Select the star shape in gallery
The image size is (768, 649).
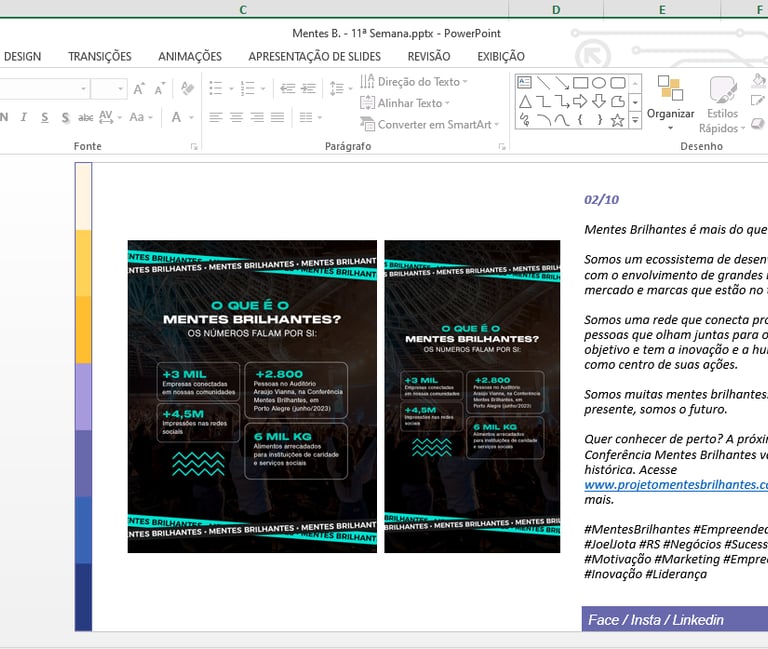618,120
